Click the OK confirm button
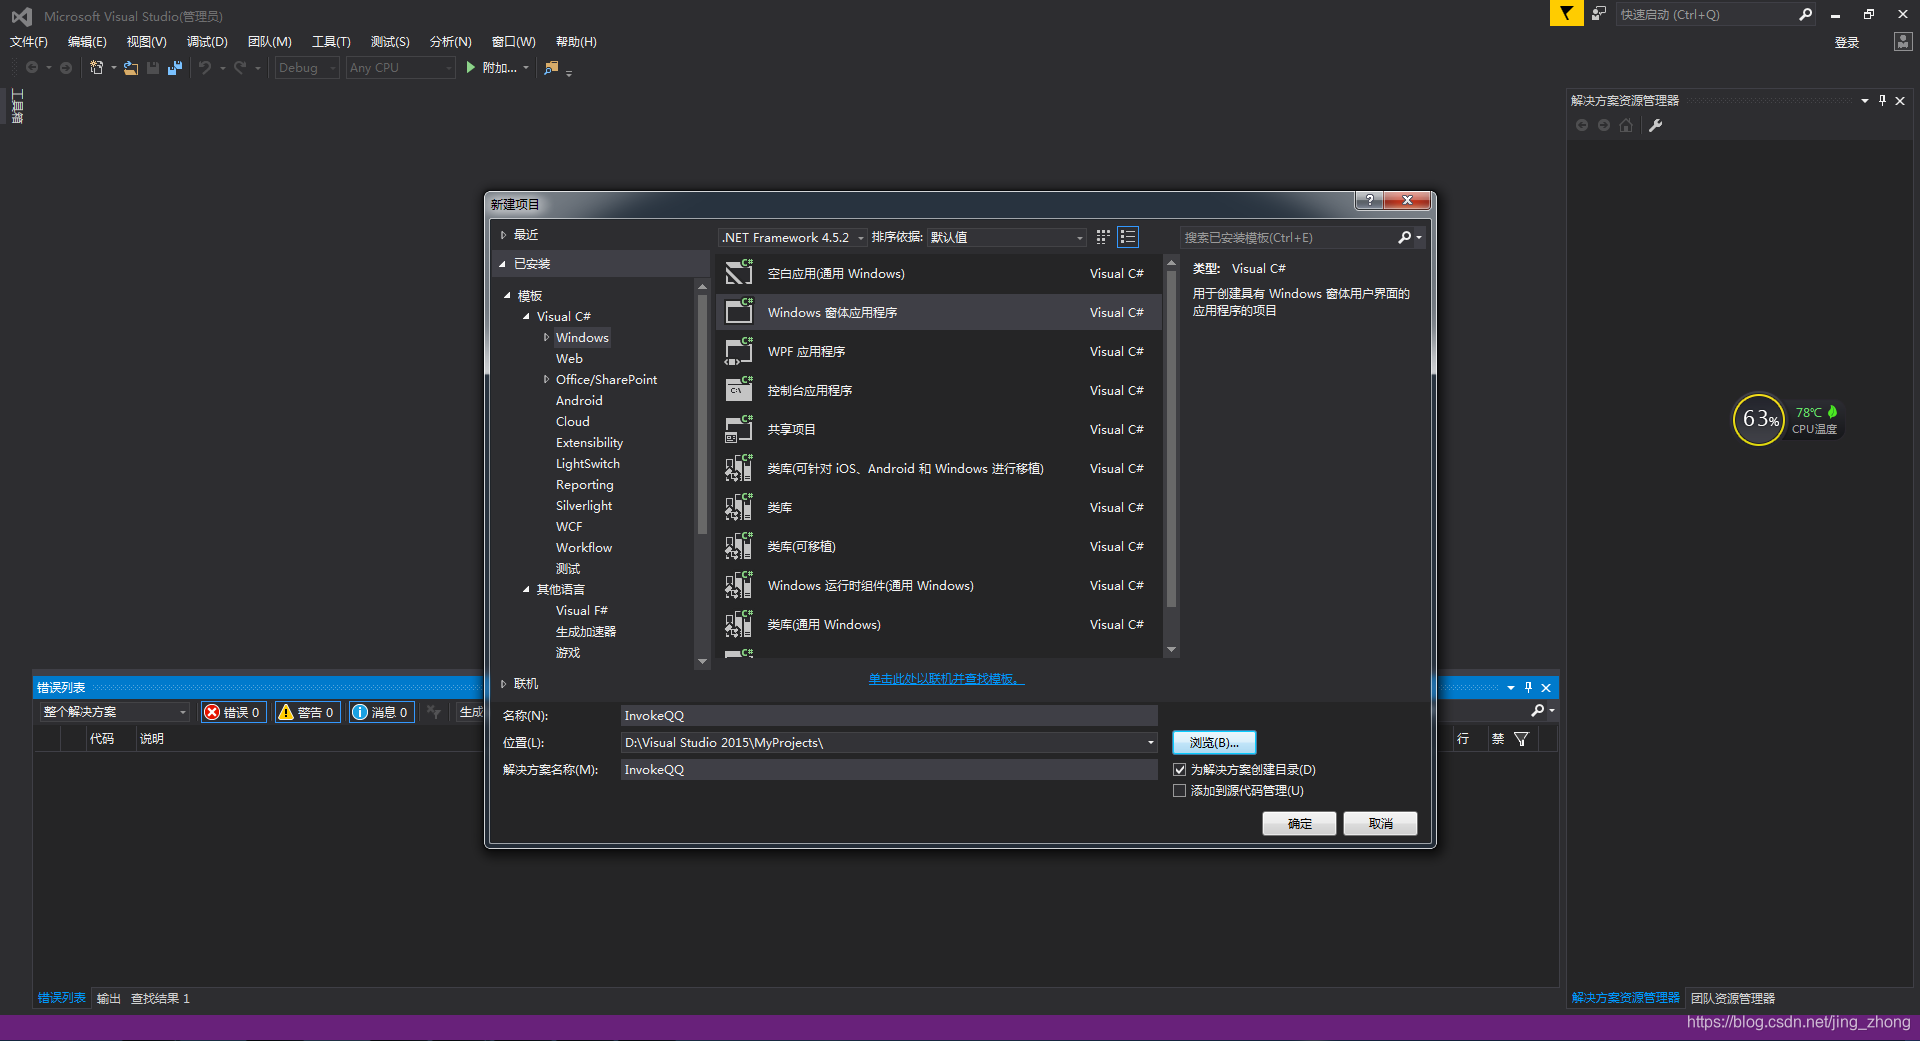 [x=1299, y=824]
